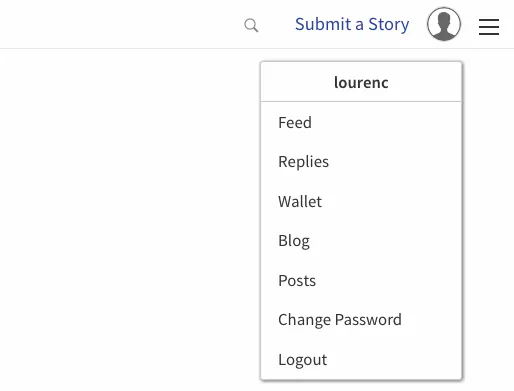Check wallet balance via Wallet item

pyautogui.click(x=361, y=201)
